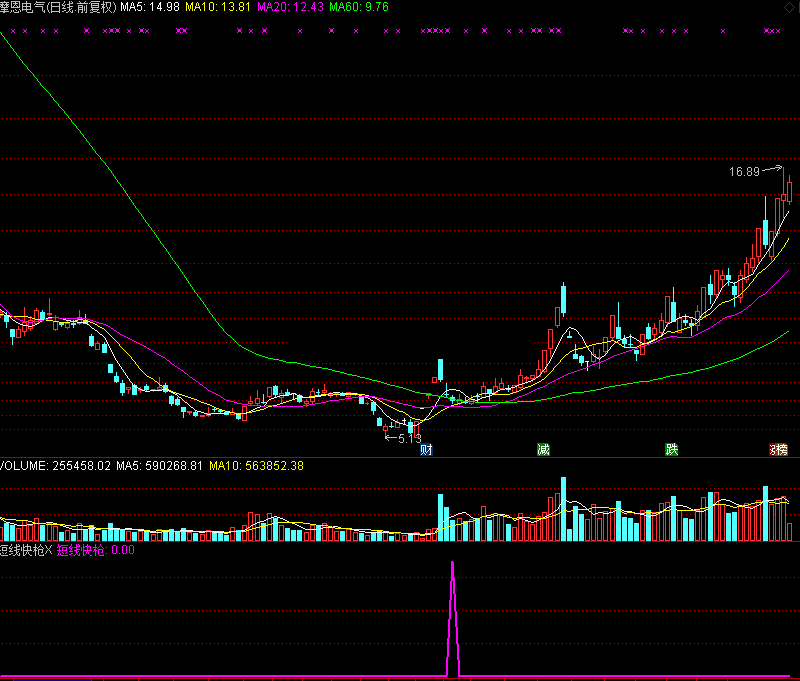Viewport: 800px width, 681px height.
Task: Click the blue 财 info marker
Action: [426, 449]
